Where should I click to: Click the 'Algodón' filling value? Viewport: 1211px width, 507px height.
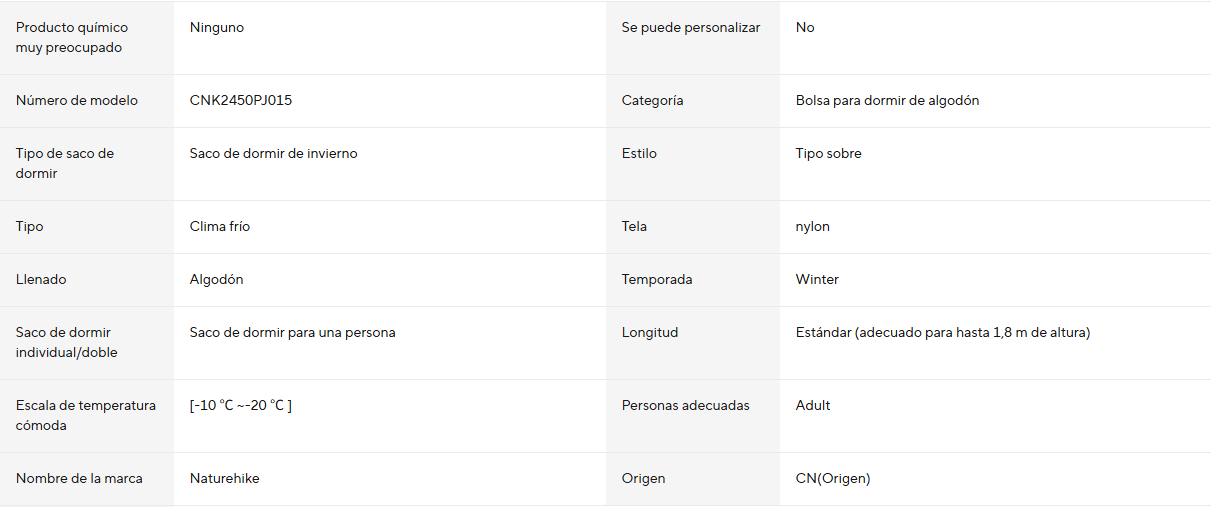coord(216,279)
